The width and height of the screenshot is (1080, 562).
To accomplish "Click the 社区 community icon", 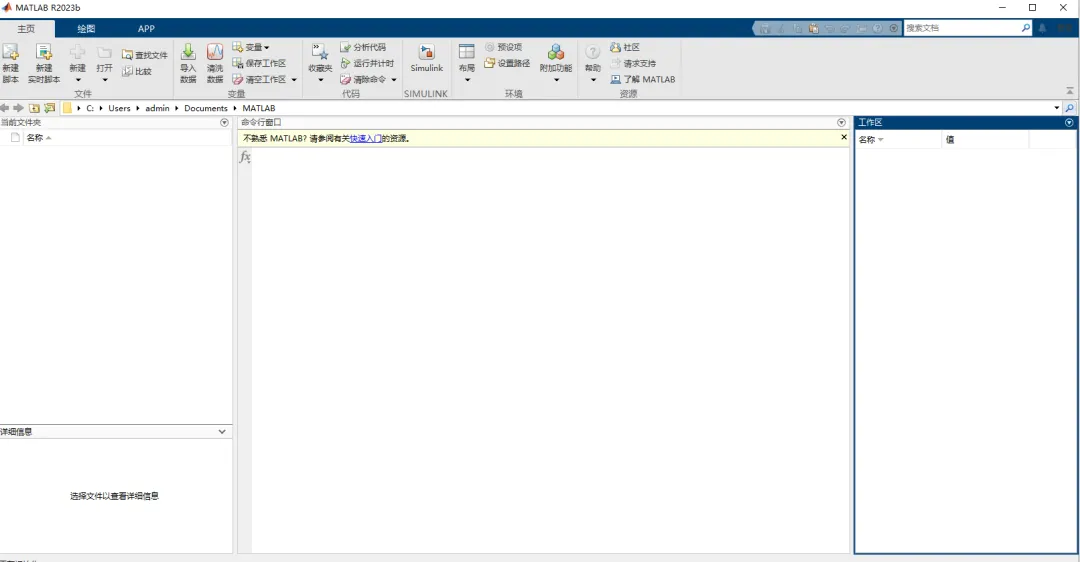I will point(616,47).
